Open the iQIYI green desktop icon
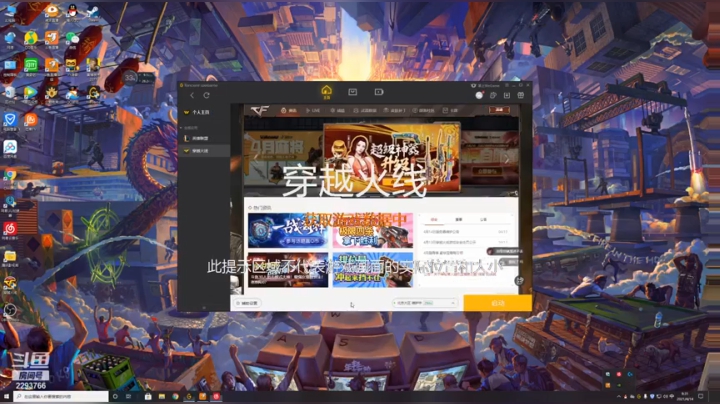 [x=31, y=67]
